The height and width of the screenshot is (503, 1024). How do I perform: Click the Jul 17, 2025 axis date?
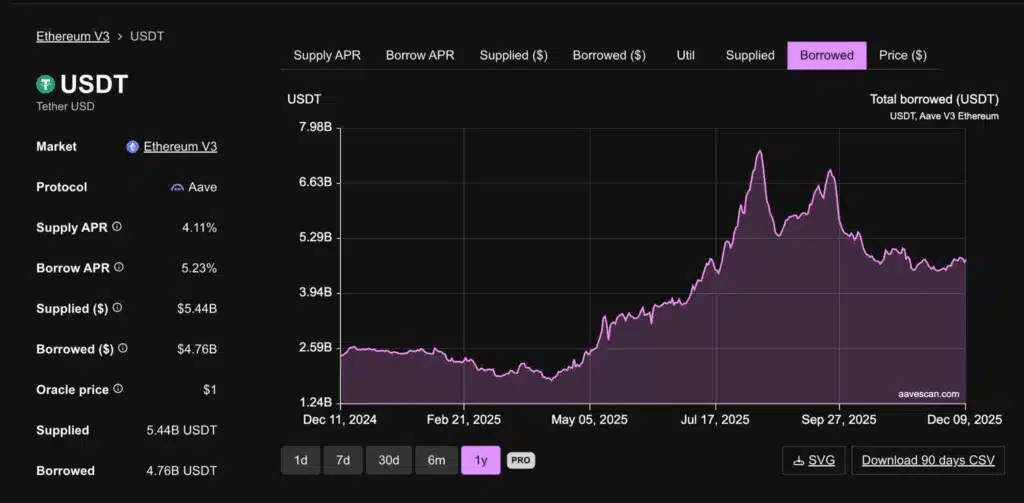click(x=715, y=420)
